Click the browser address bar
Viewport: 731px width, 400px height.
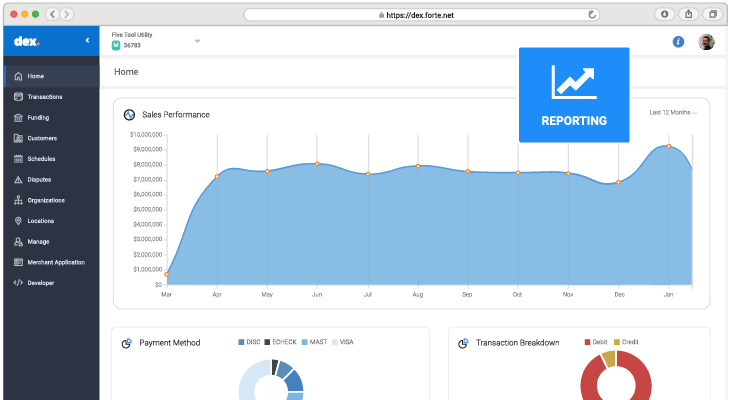pyautogui.click(x=421, y=14)
